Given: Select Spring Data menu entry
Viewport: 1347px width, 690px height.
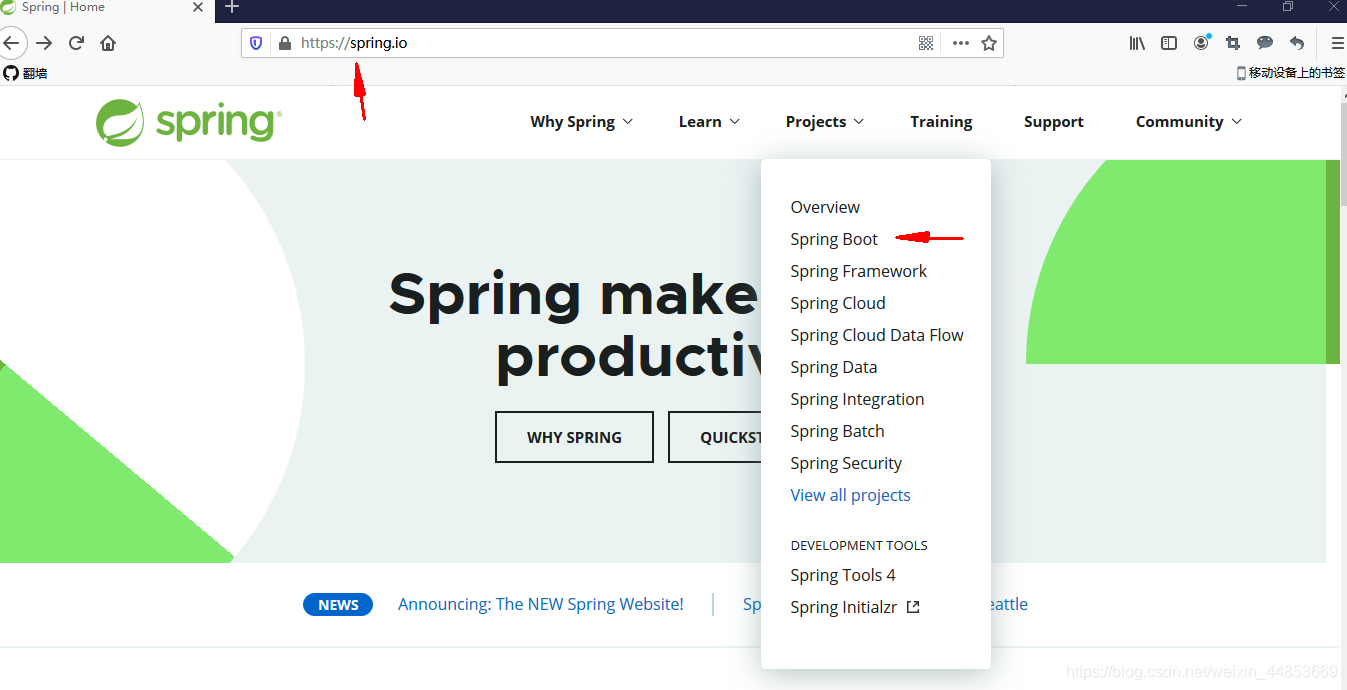Looking at the screenshot, I should point(834,367).
